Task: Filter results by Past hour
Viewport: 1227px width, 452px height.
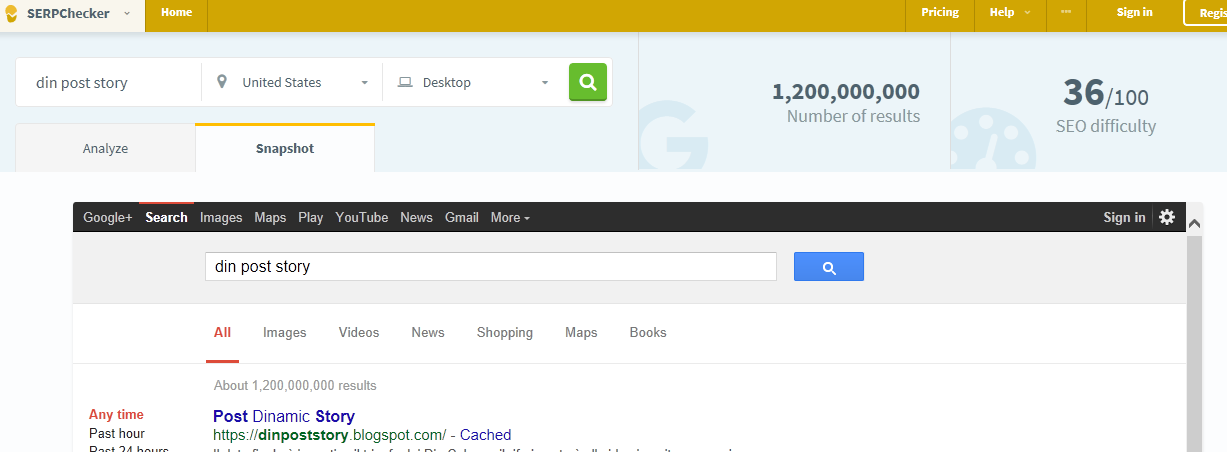Action: (x=117, y=433)
